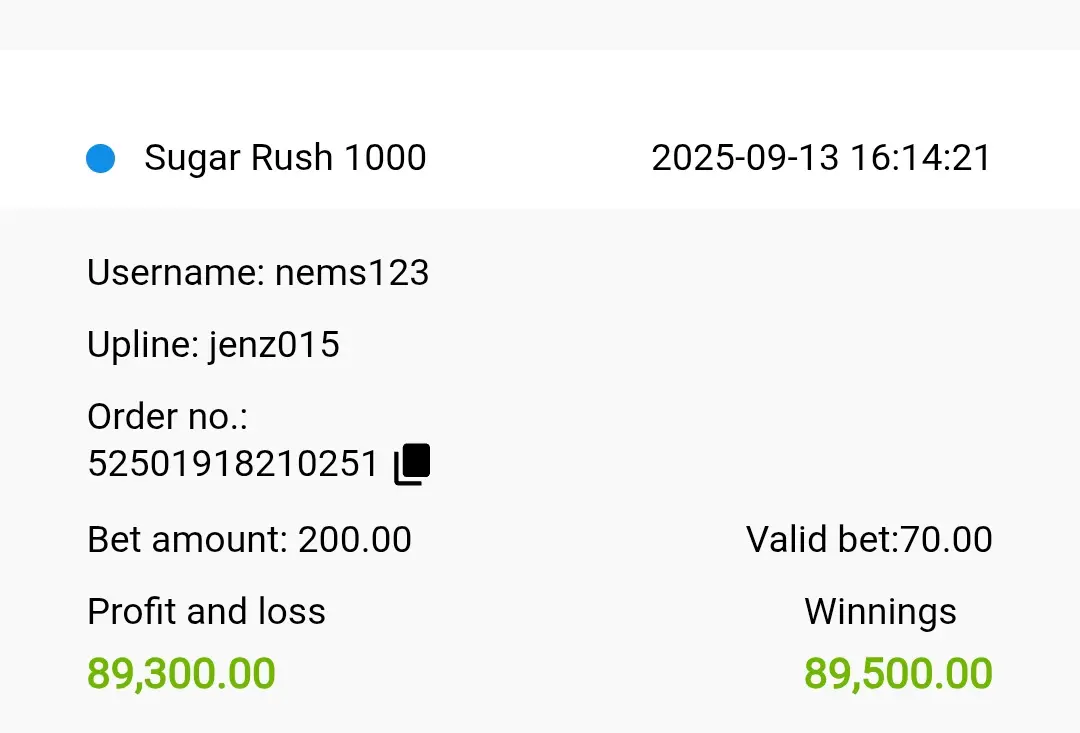Screen dimensions: 1080x733
Task: Click the Bet amount label
Action: [187, 539]
